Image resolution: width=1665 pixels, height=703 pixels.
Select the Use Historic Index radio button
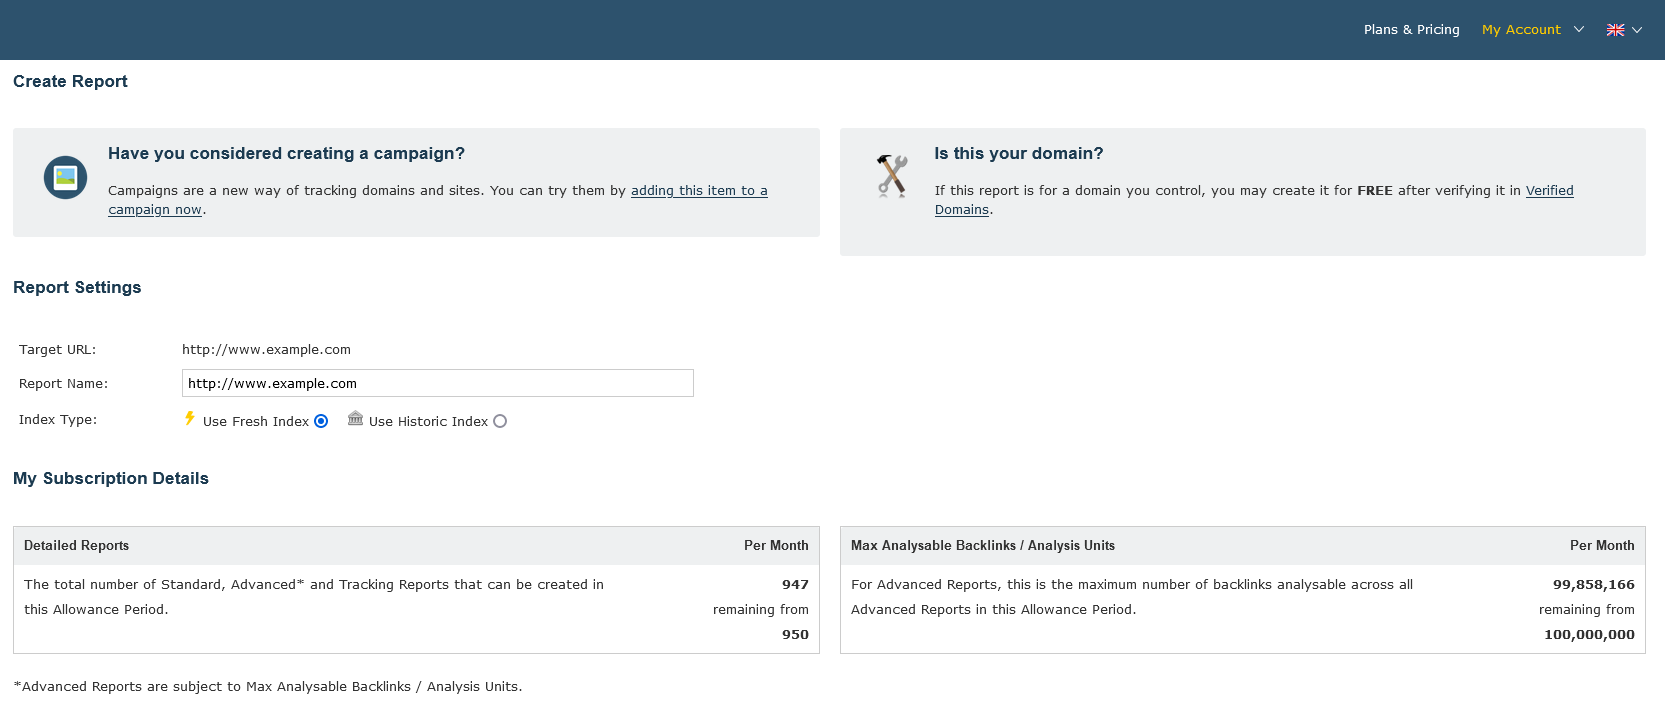500,421
